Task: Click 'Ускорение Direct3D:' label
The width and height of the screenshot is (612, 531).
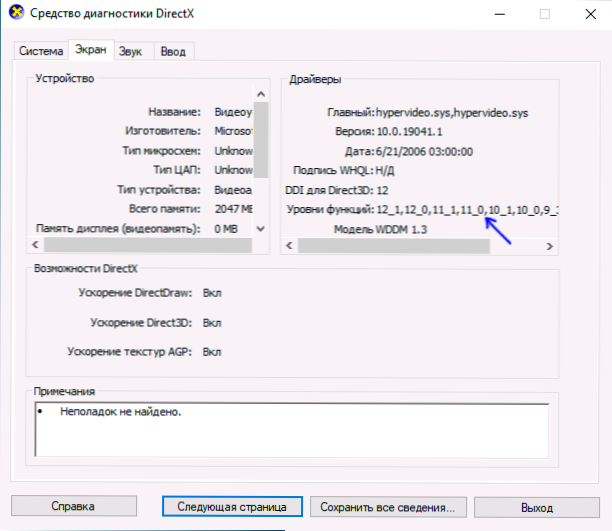Action: coord(141,323)
